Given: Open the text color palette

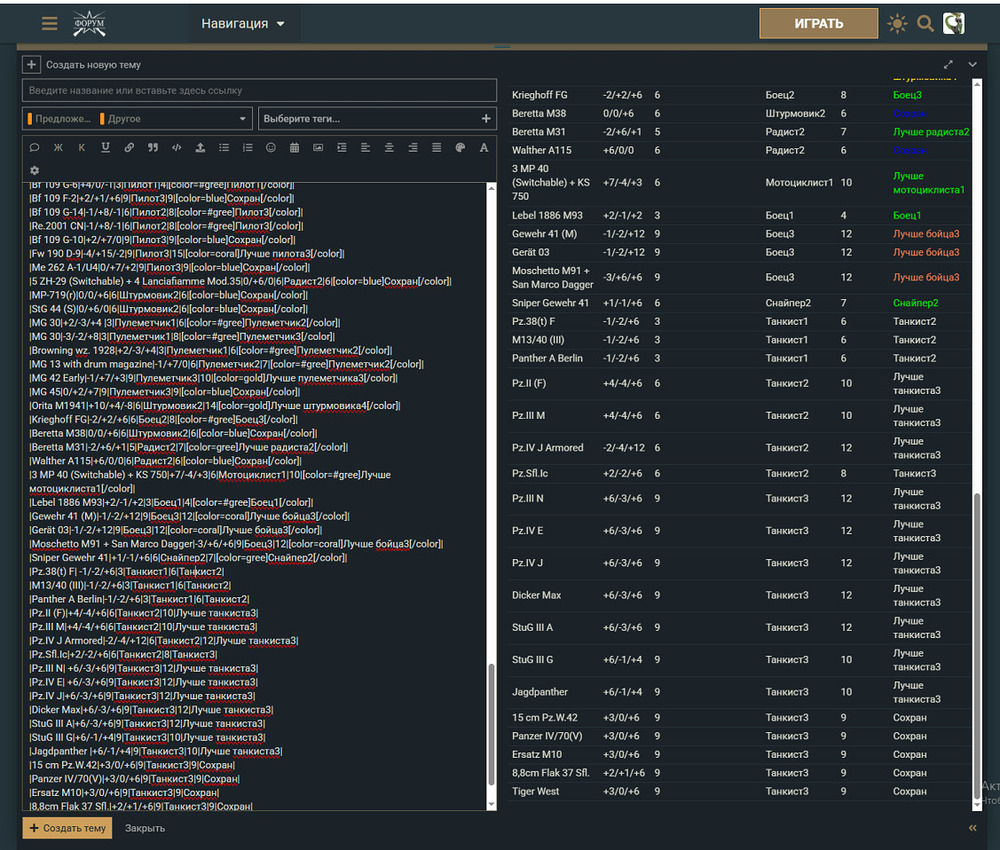Looking at the screenshot, I should 460,148.
